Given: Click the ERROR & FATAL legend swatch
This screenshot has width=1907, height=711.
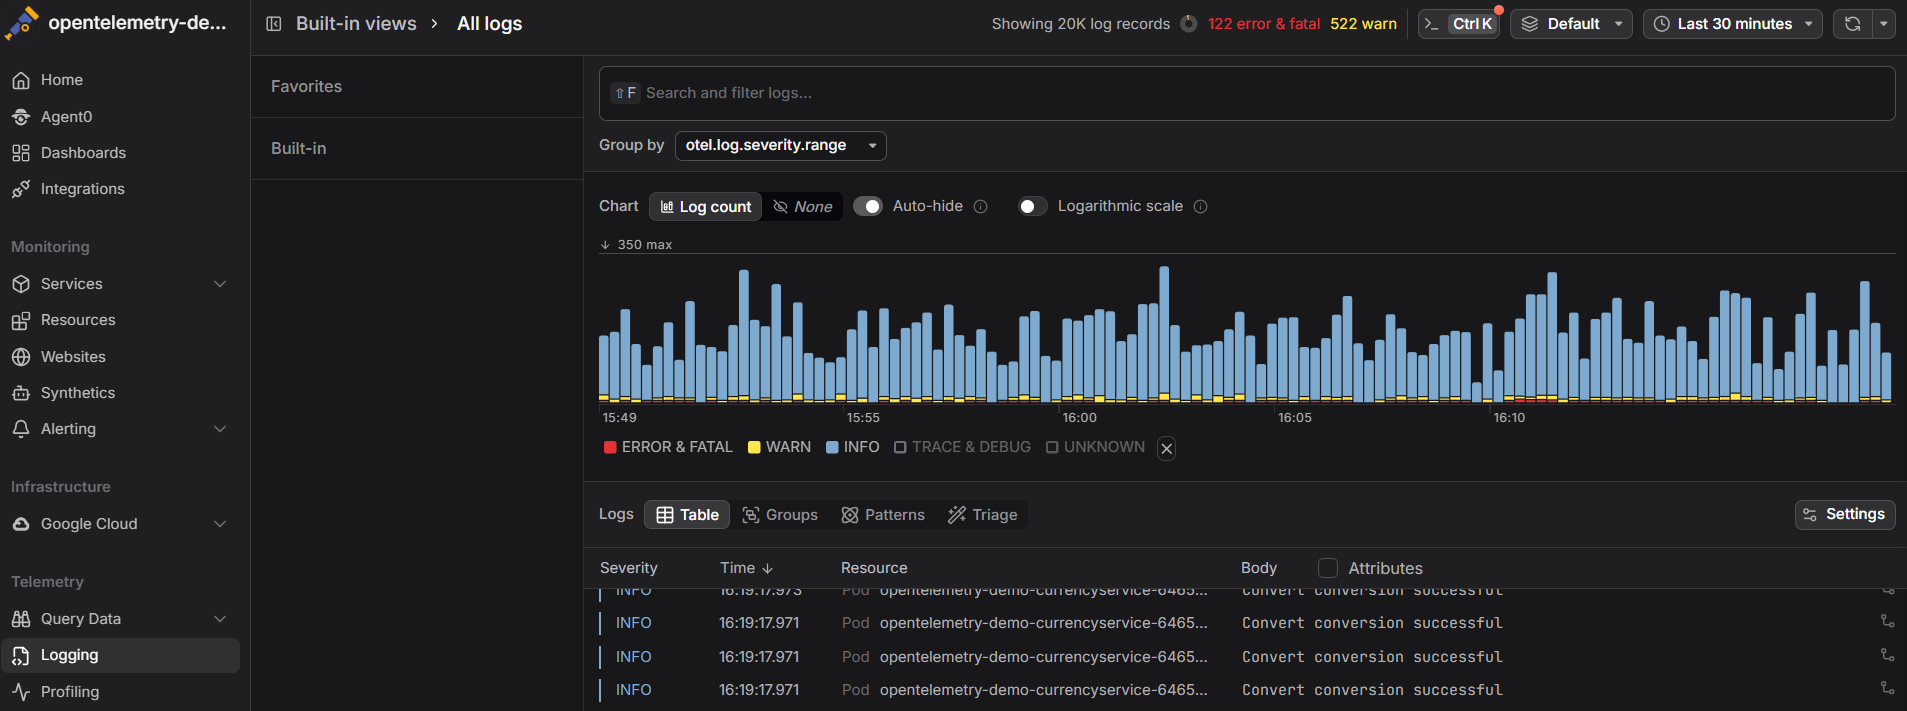Looking at the screenshot, I should [610, 447].
